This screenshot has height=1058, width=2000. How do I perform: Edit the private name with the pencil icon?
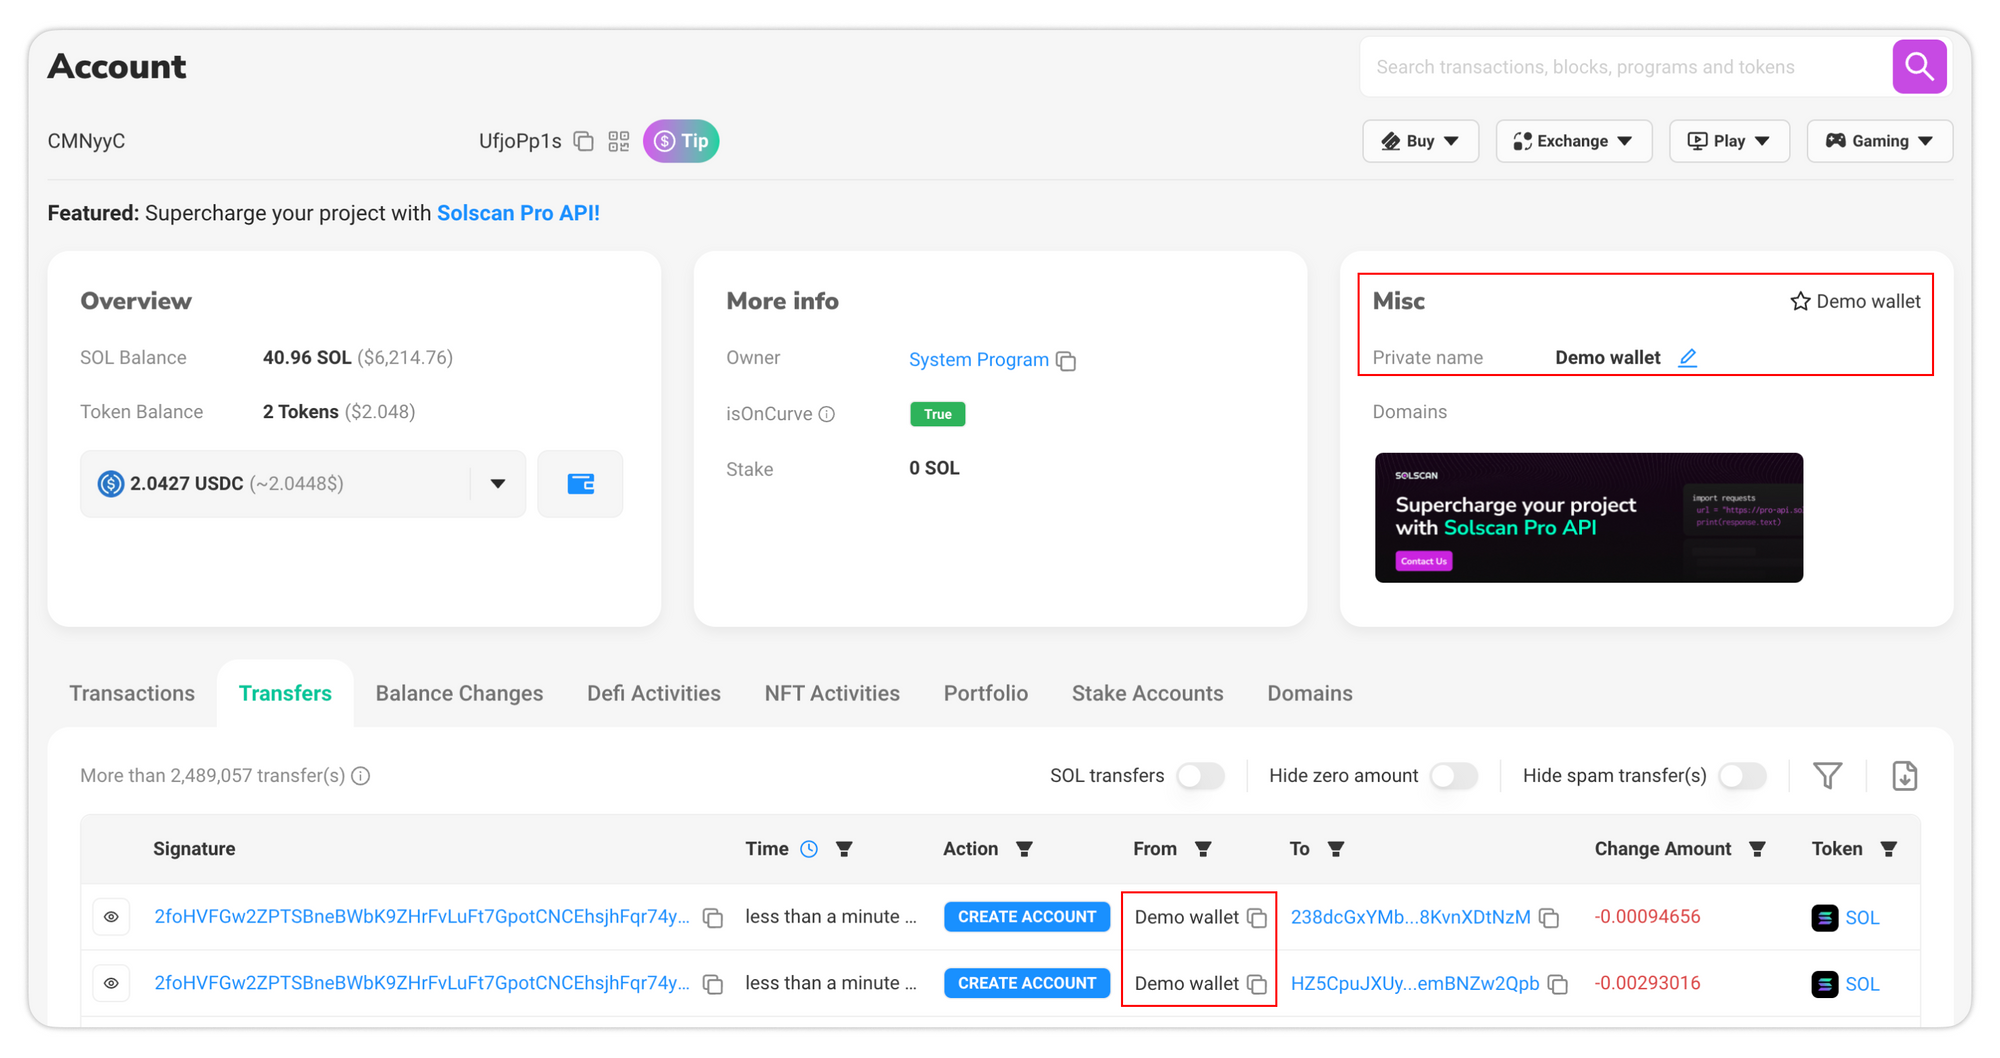coord(1688,358)
